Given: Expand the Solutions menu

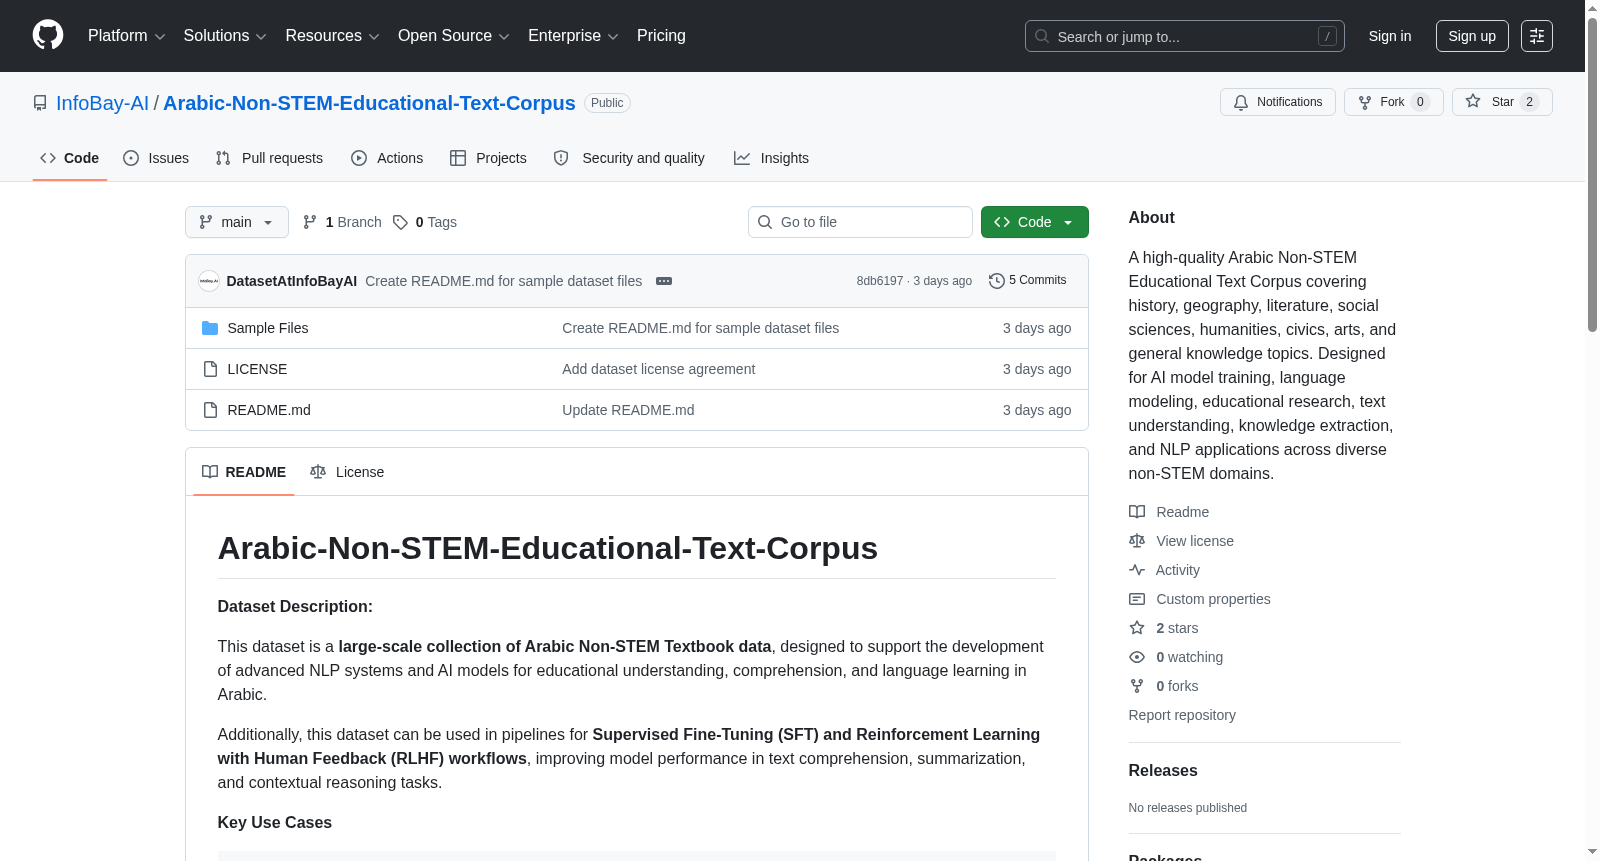Looking at the screenshot, I should 225,36.
